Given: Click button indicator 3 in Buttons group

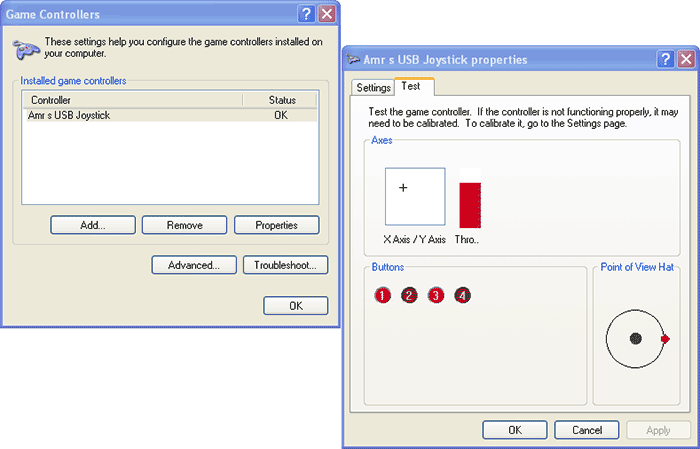Looking at the screenshot, I should (x=436, y=295).
